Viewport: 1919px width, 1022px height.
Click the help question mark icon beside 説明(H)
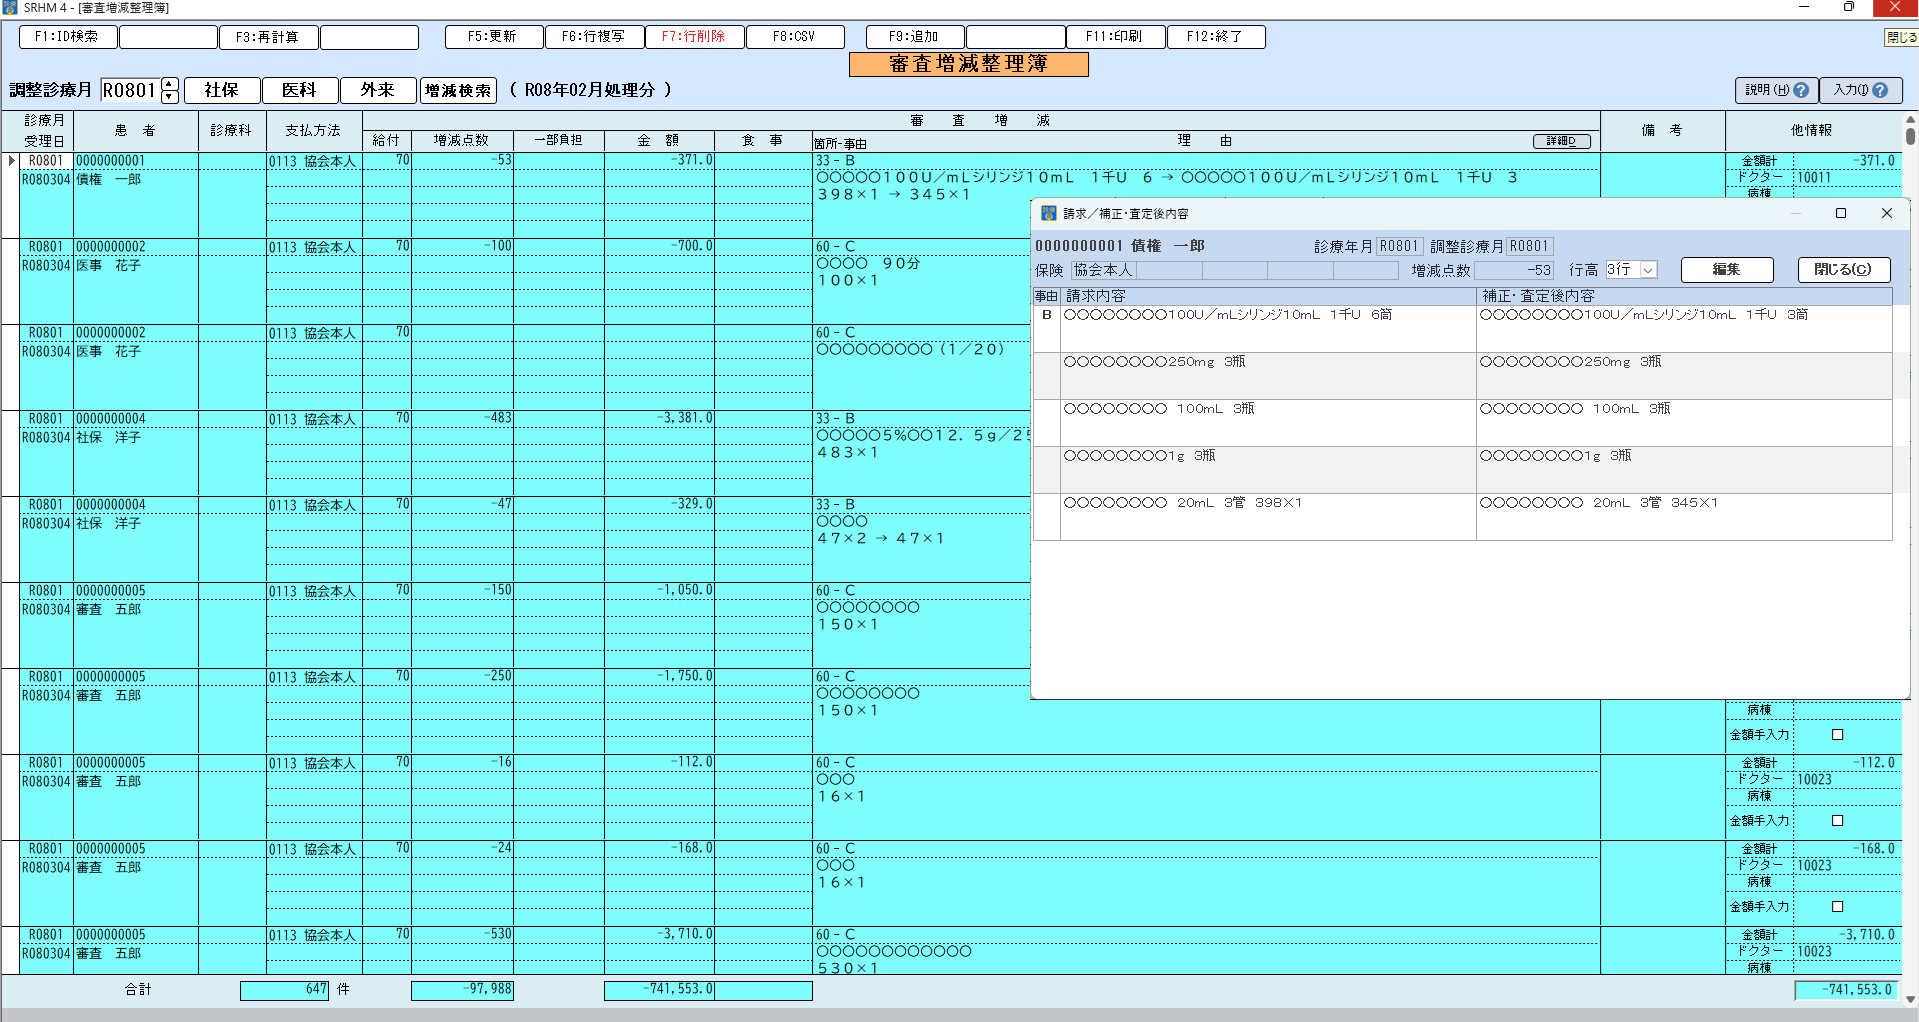1801,90
